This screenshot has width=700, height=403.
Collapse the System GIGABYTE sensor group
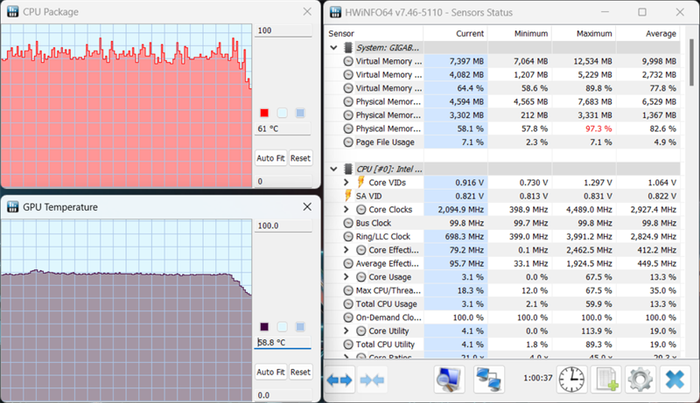pyautogui.click(x=335, y=47)
